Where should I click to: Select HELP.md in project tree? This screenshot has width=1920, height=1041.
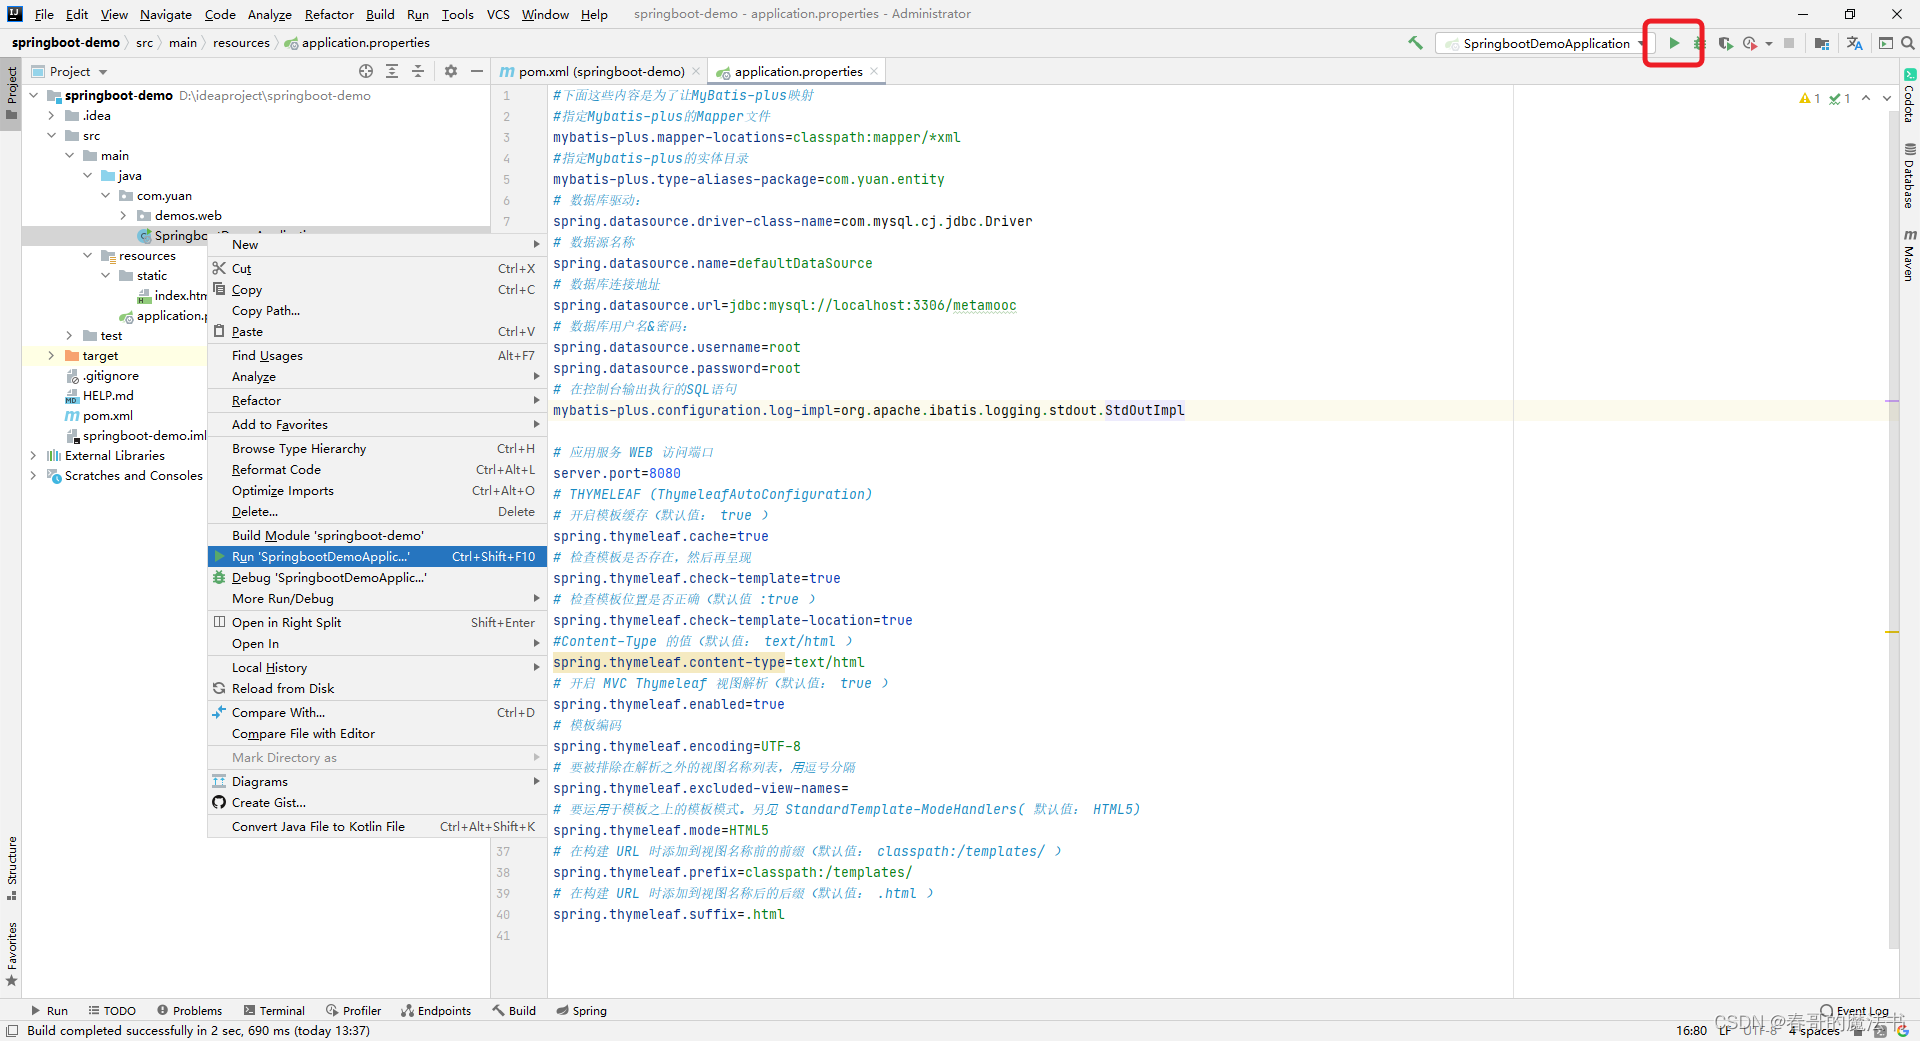tap(108, 395)
